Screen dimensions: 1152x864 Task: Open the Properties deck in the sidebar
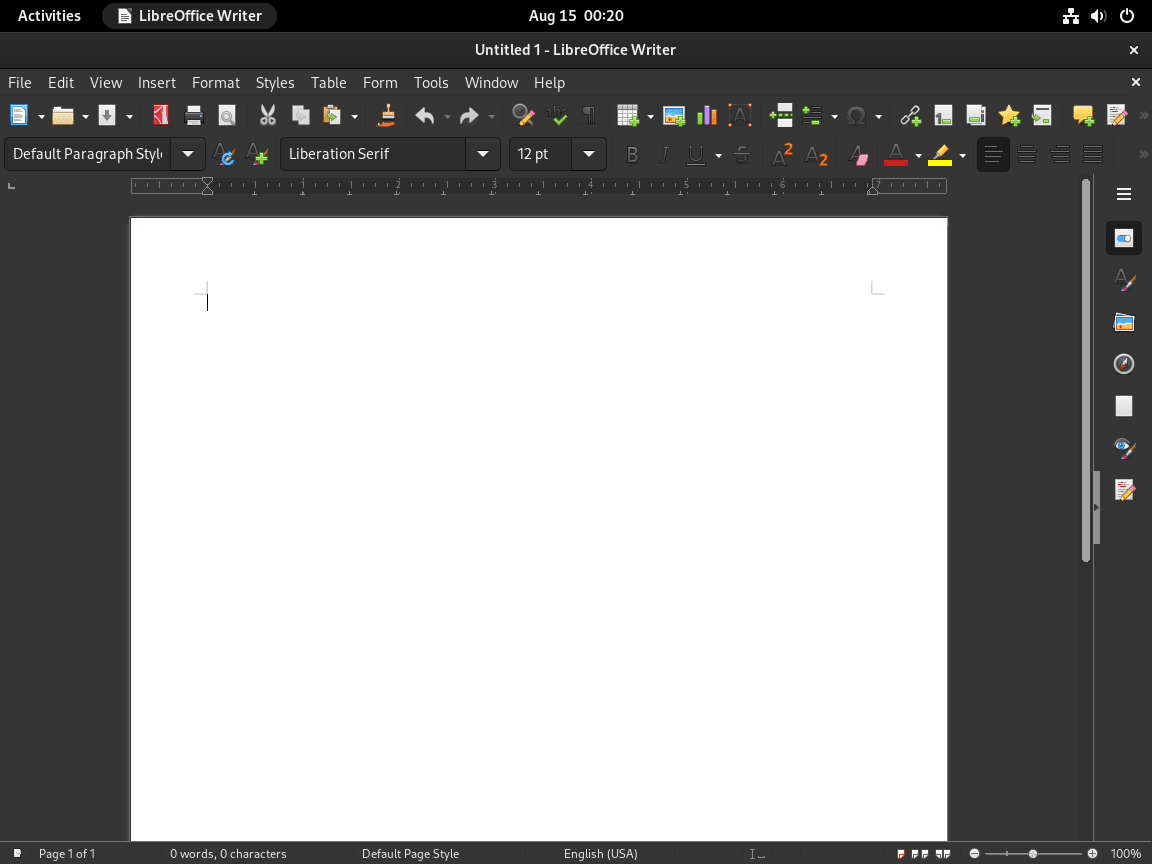click(1124, 238)
